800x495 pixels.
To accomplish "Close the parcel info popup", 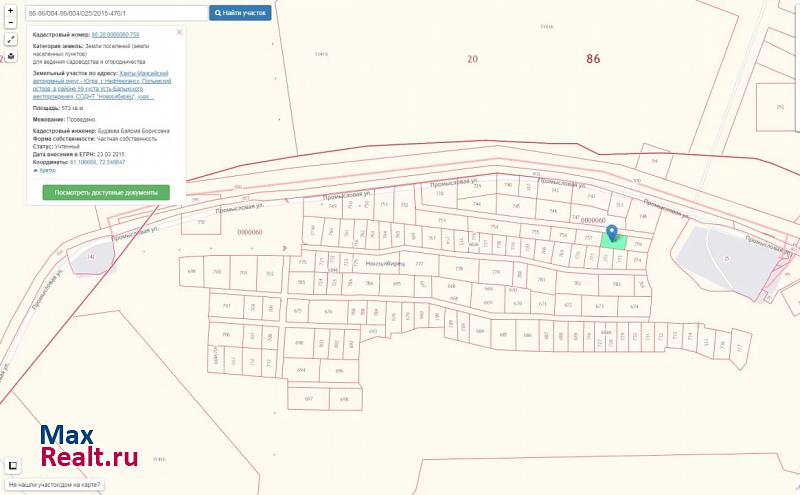I will tap(180, 32).
